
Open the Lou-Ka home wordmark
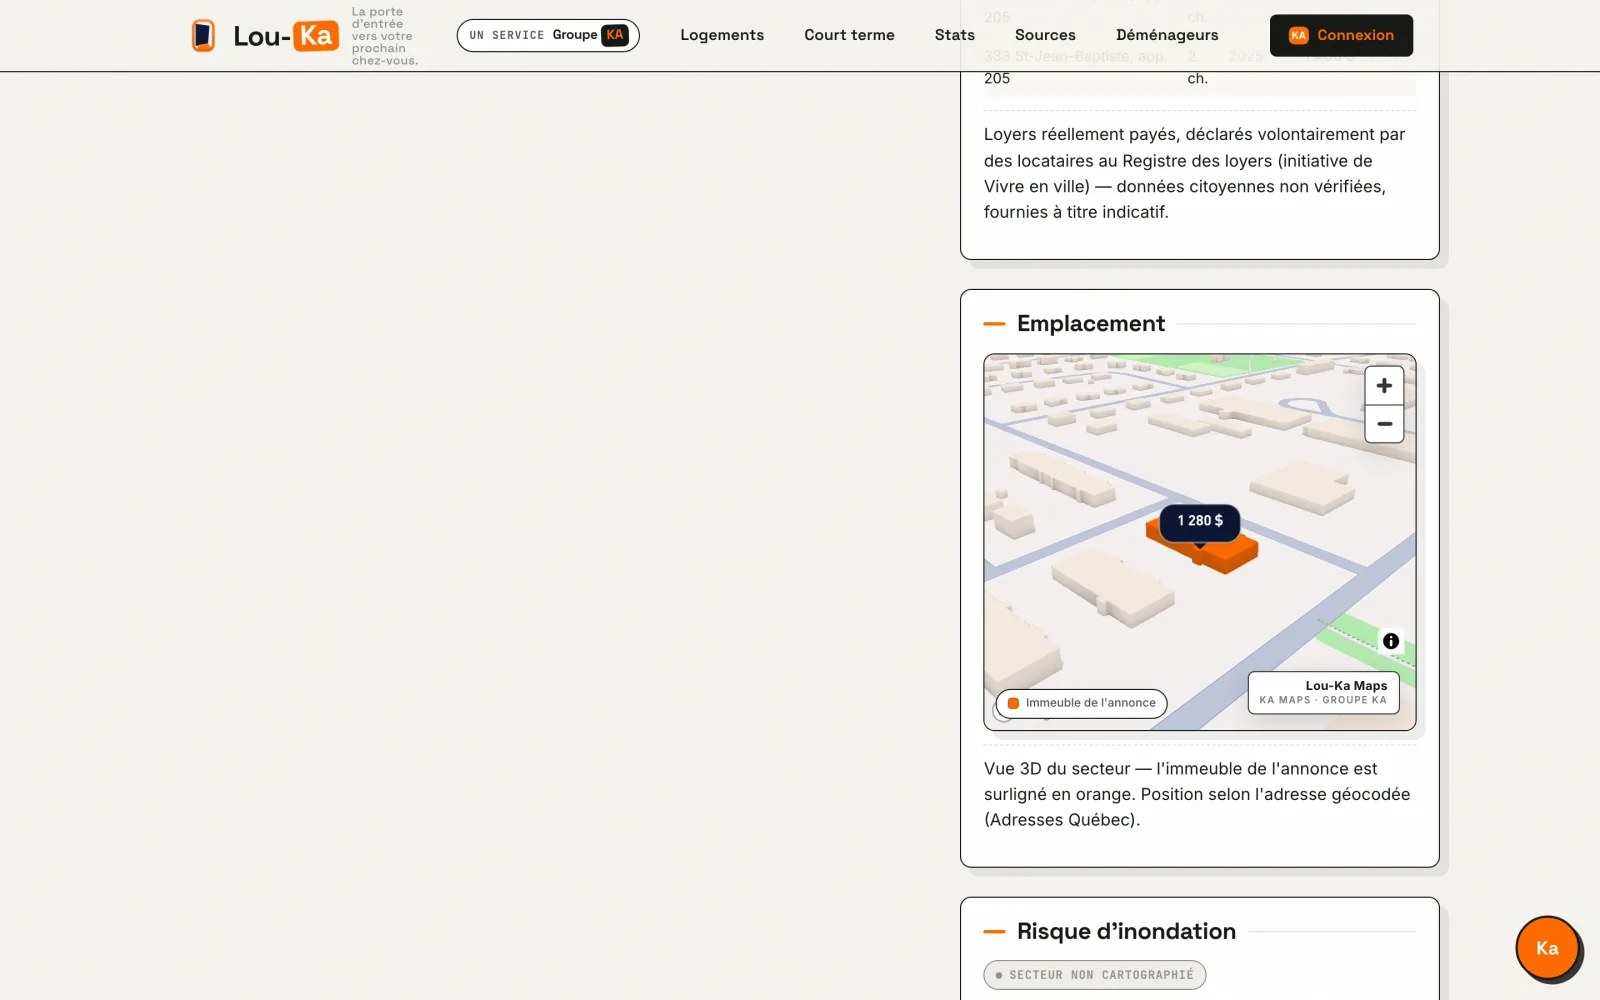pyautogui.click(x=286, y=36)
